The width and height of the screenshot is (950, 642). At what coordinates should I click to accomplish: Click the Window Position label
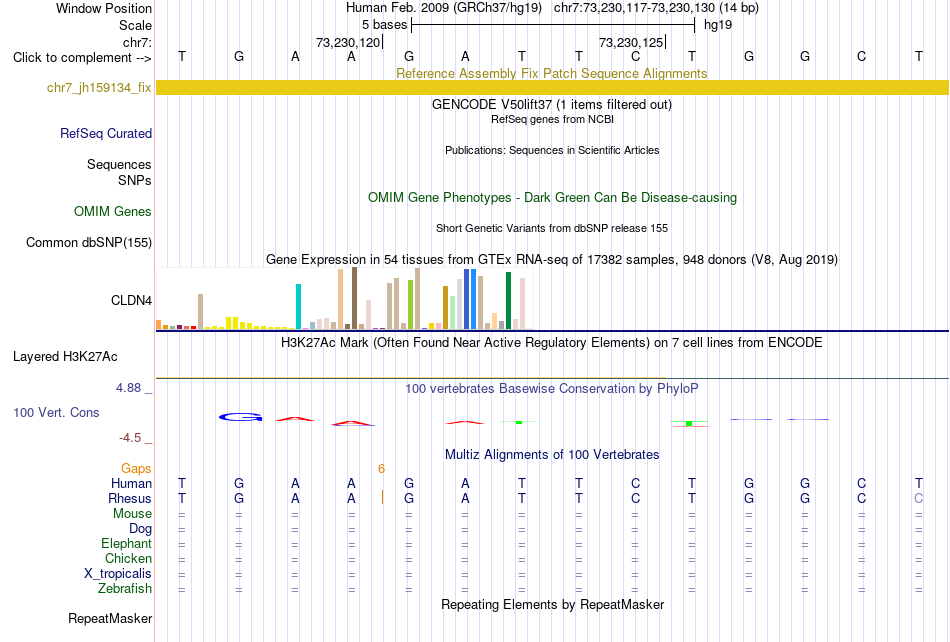pyautogui.click(x=104, y=8)
